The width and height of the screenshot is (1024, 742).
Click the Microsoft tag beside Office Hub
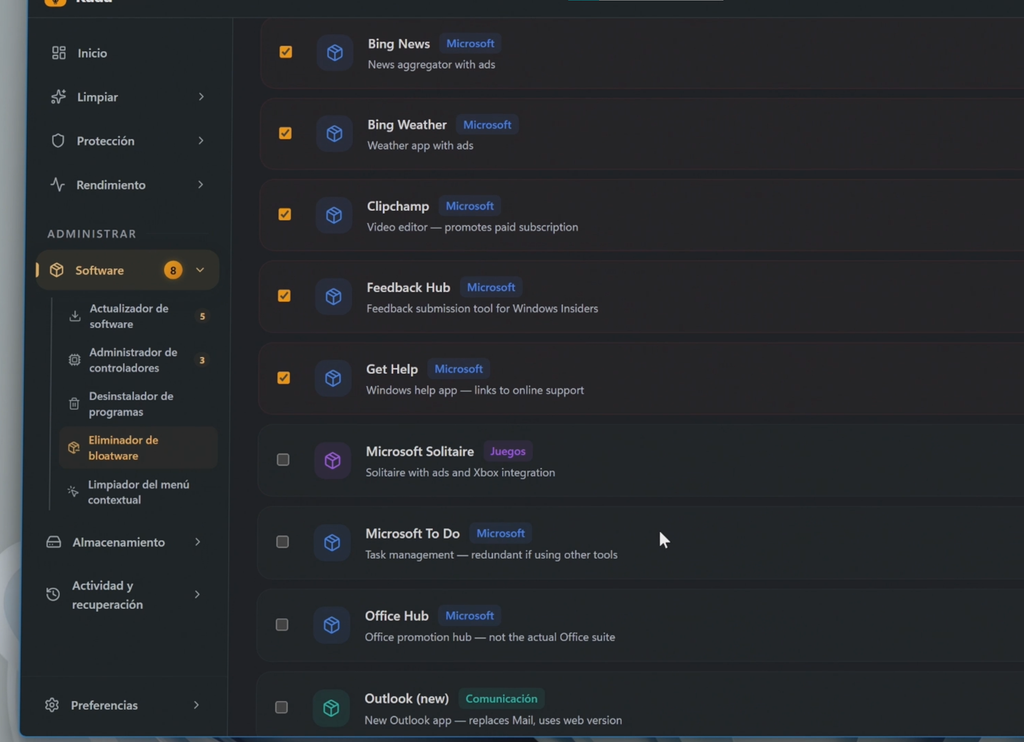pyautogui.click(x=470, y=615)
